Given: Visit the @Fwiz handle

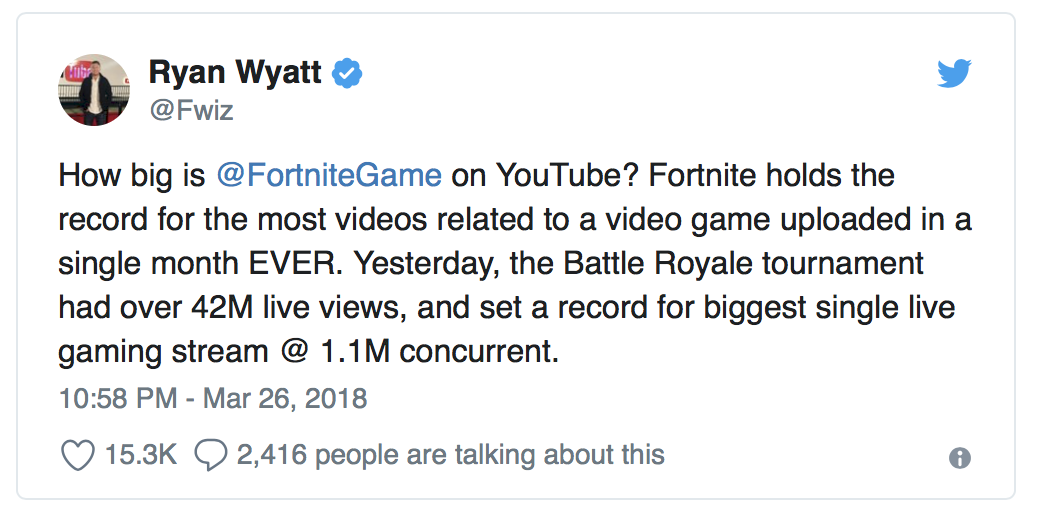Looking at the screenshot, I should coord(192,109).
